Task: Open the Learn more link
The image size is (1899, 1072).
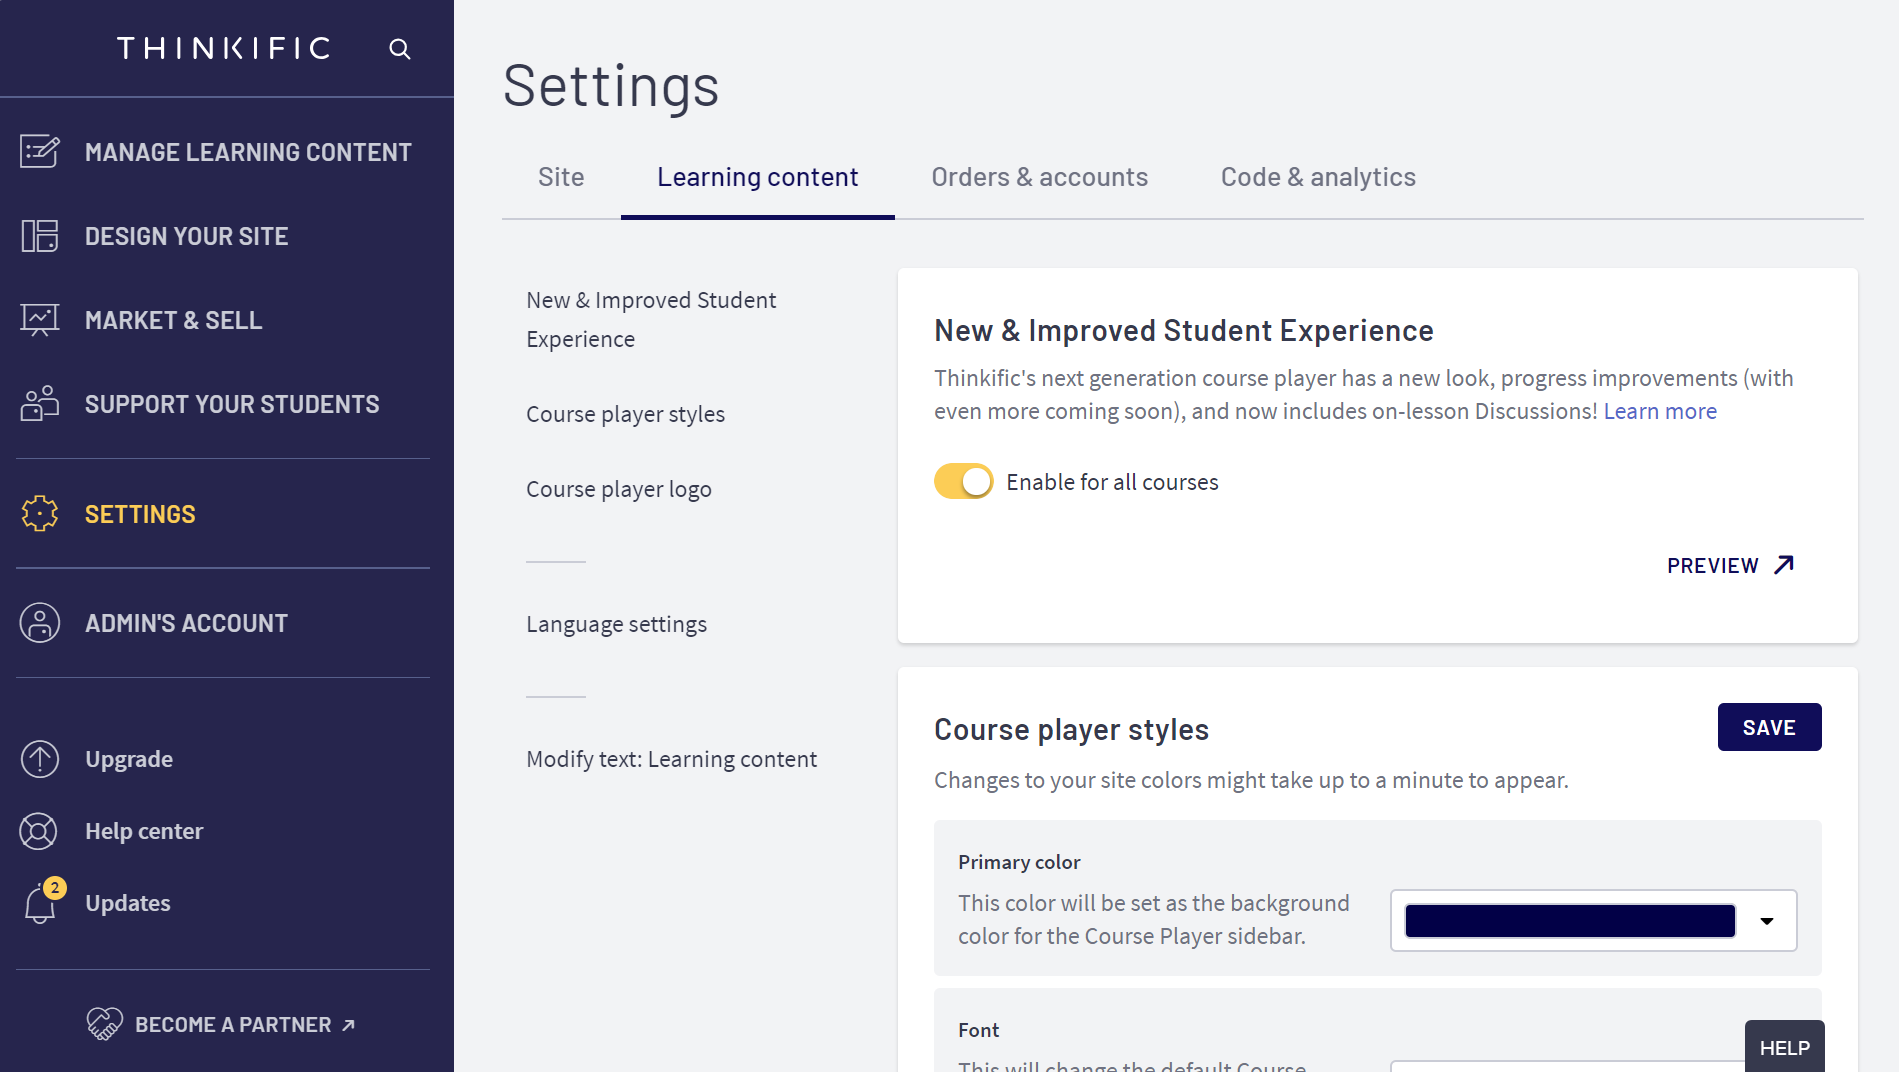Action: coord(1660,411)
